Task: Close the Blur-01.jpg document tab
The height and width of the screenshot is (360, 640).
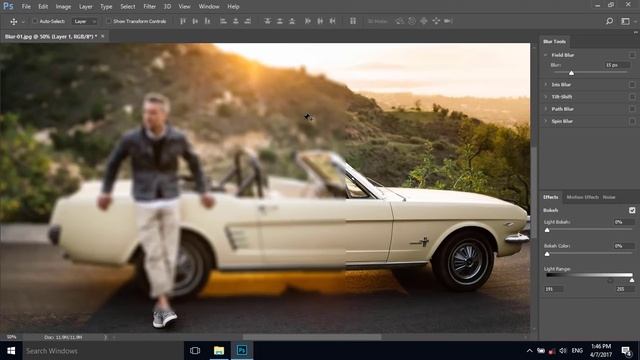Action: (103, 36)
